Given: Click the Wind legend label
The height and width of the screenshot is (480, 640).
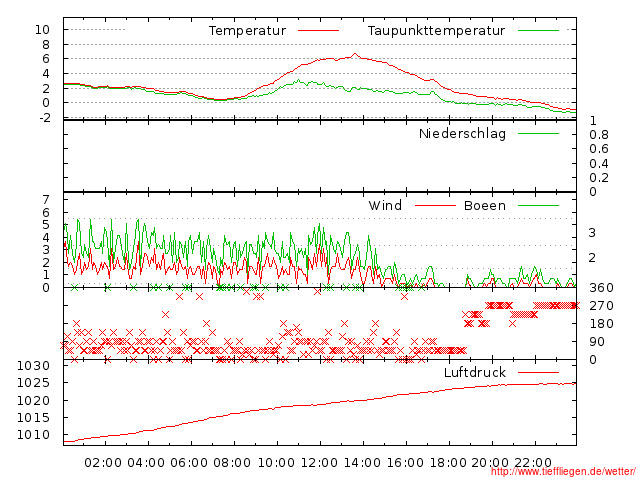Looking at the screenshot, I should click(x=385, y=205).
